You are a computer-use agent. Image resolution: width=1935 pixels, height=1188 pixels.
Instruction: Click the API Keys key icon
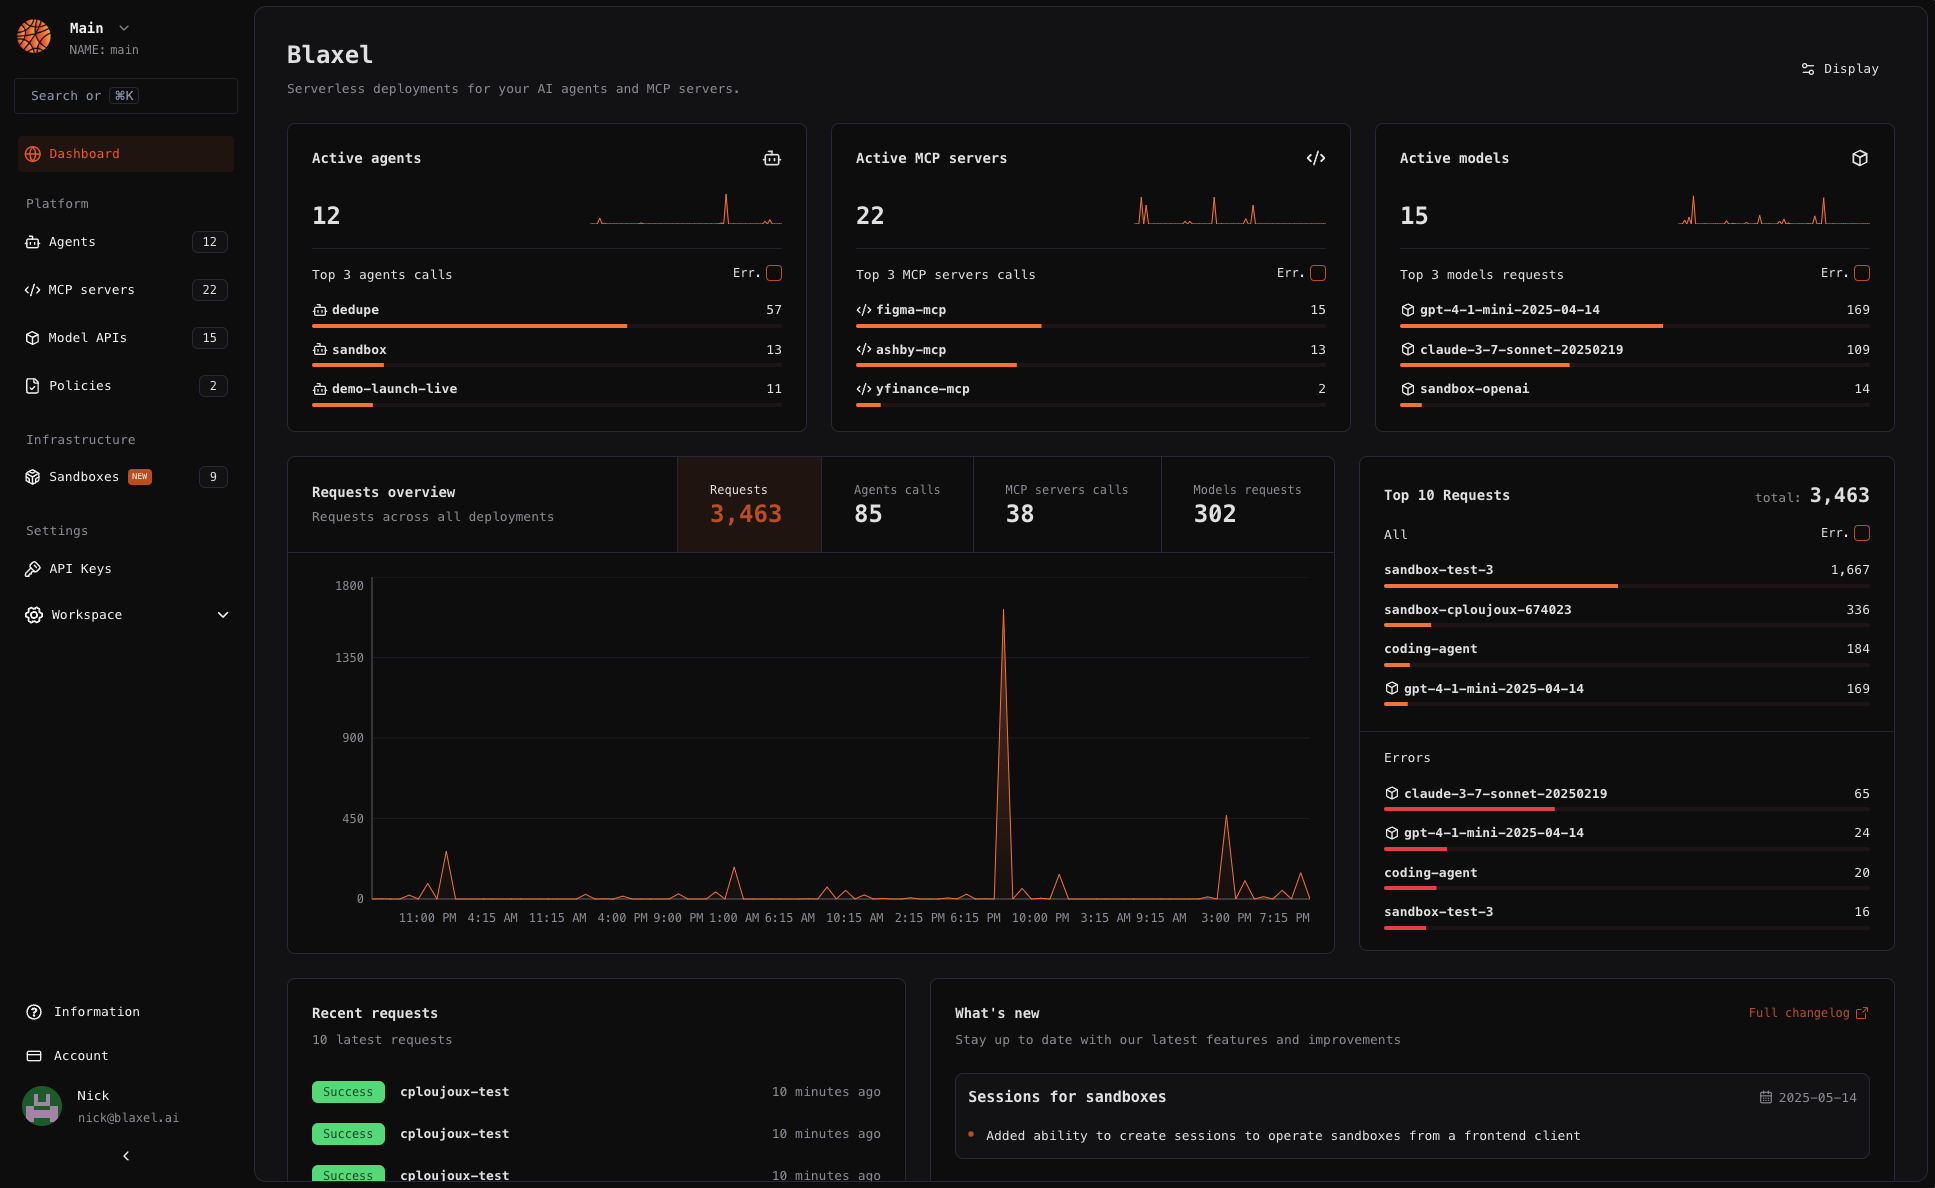coord(33,569)
